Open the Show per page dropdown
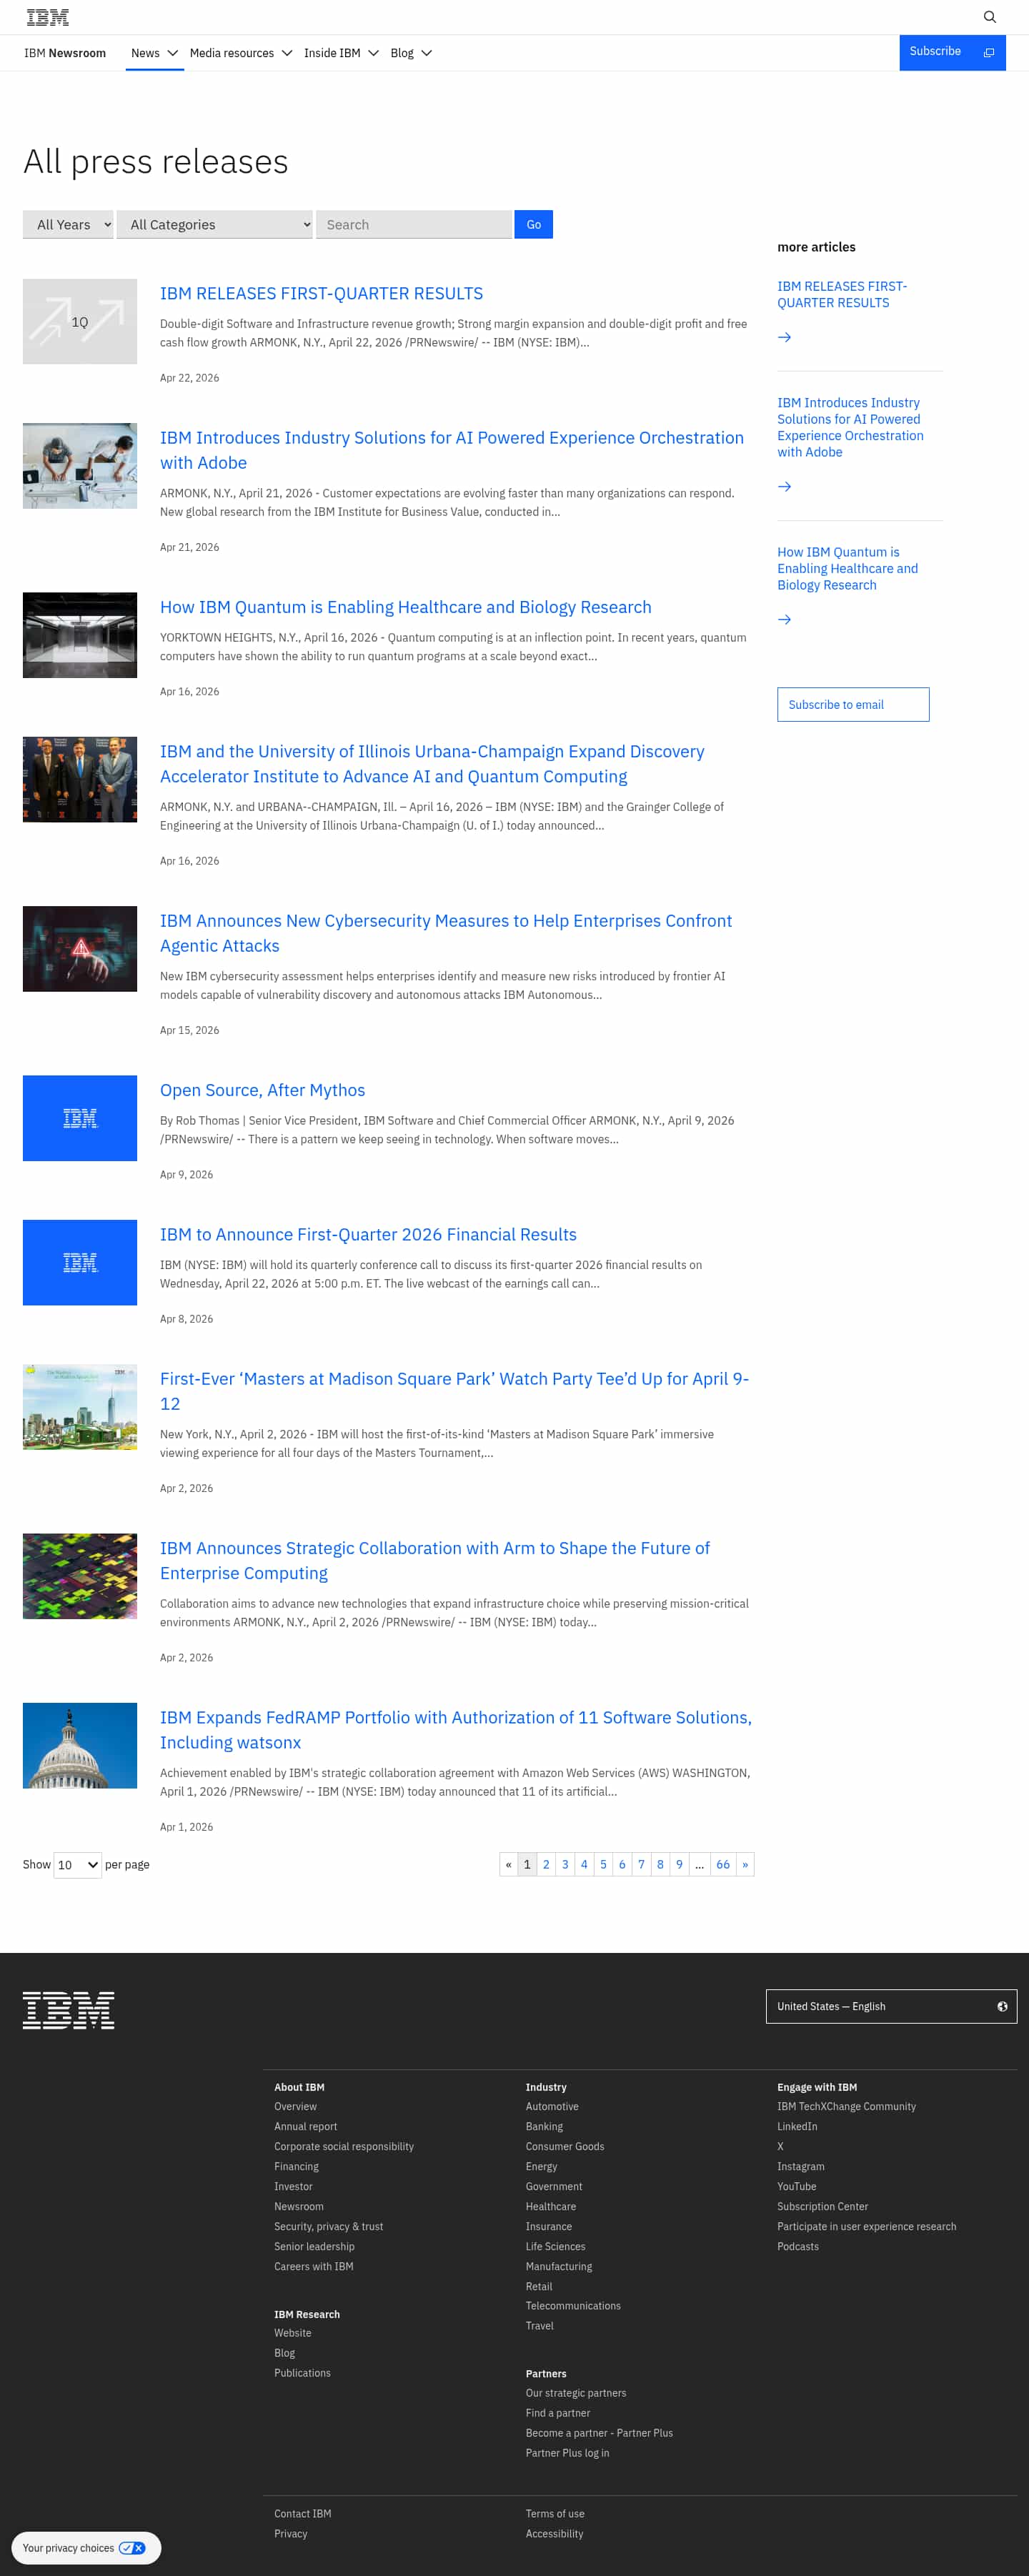Image resolution: width=1029 pixels, height=2576 pixels. pyautogui.click(x=78, y=1865)
